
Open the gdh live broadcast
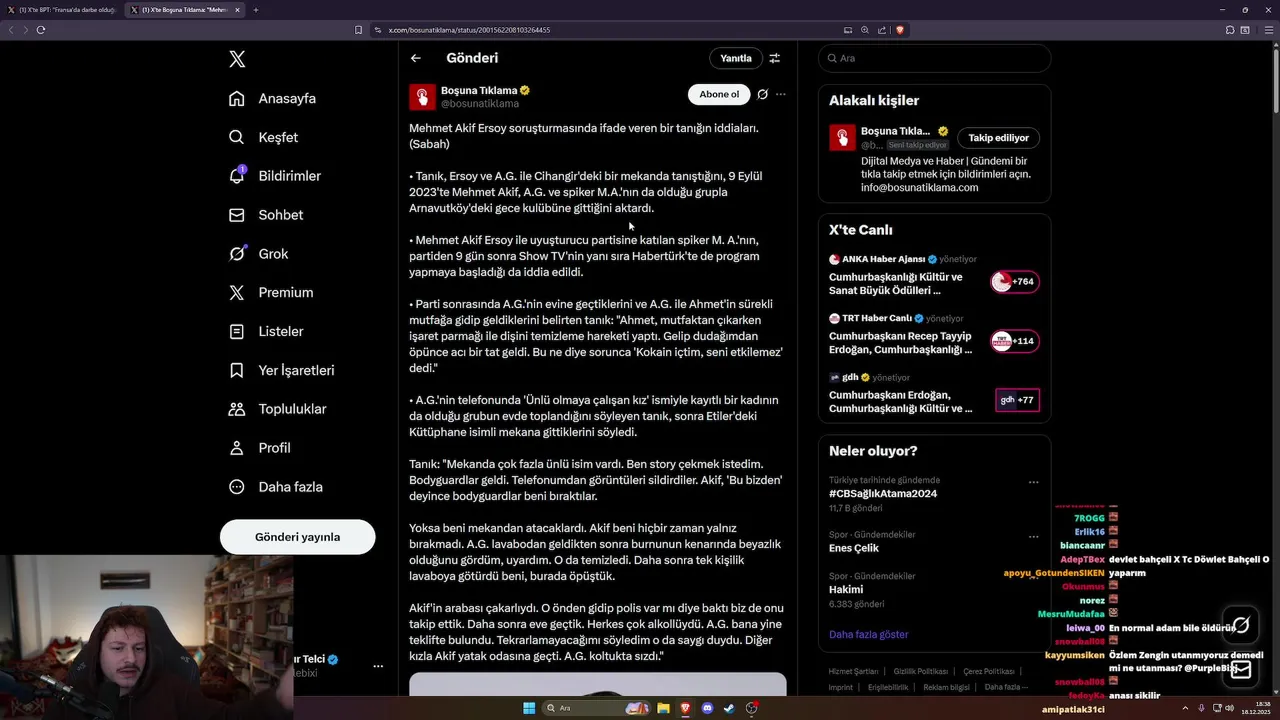[x=934, y=393]
